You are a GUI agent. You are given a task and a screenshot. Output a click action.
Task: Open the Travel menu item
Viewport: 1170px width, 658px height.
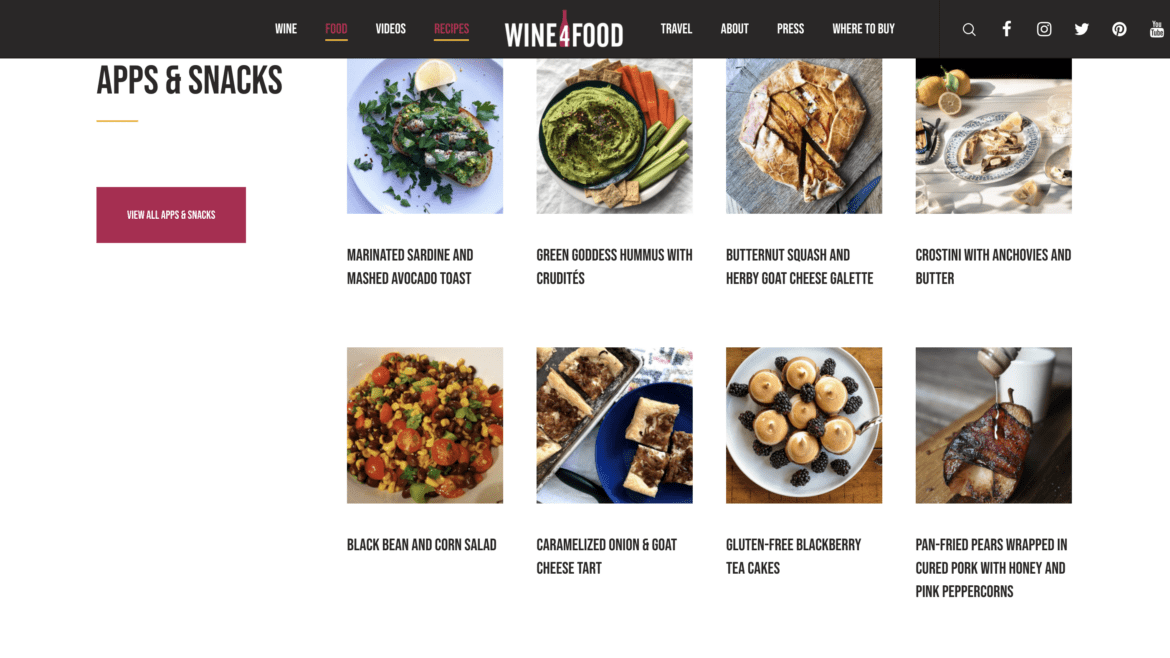(676, 29)
